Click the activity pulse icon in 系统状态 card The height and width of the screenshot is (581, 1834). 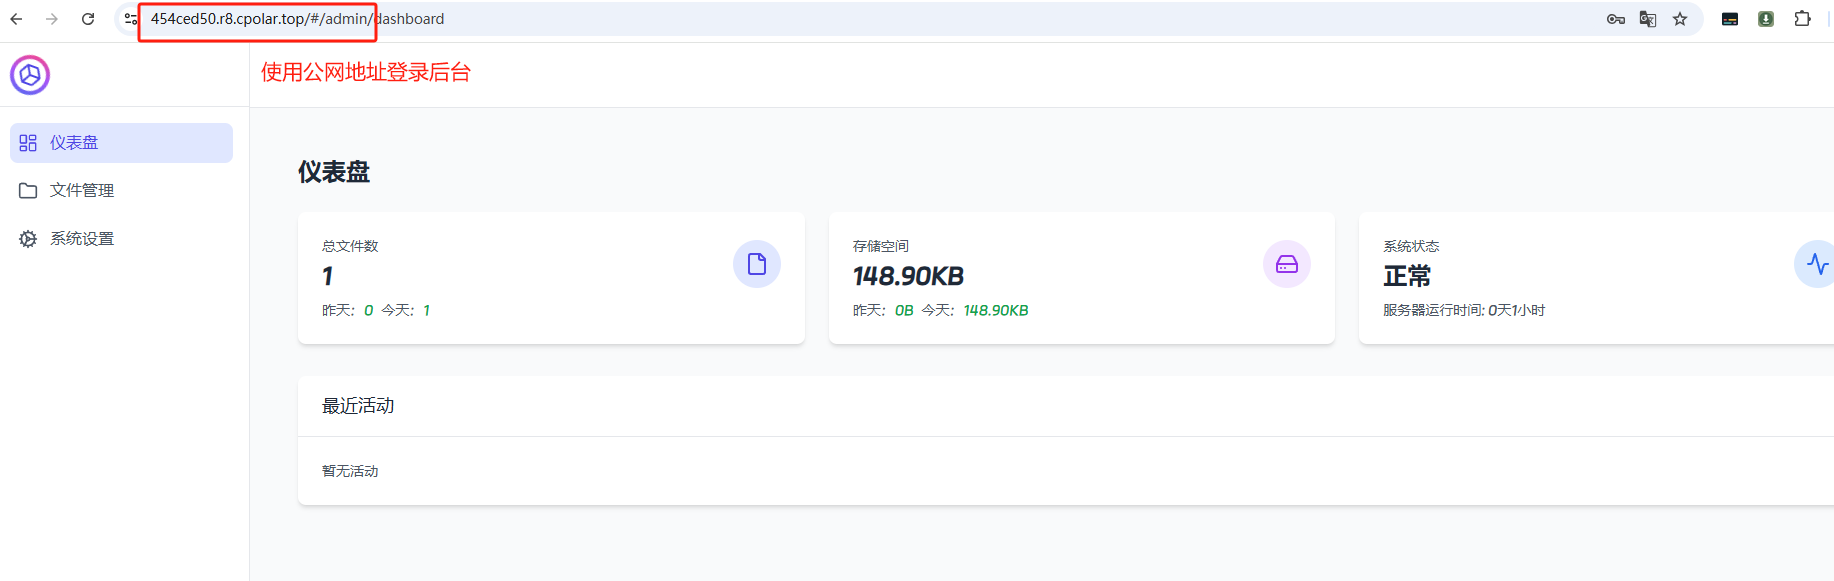coord(1817,264)
